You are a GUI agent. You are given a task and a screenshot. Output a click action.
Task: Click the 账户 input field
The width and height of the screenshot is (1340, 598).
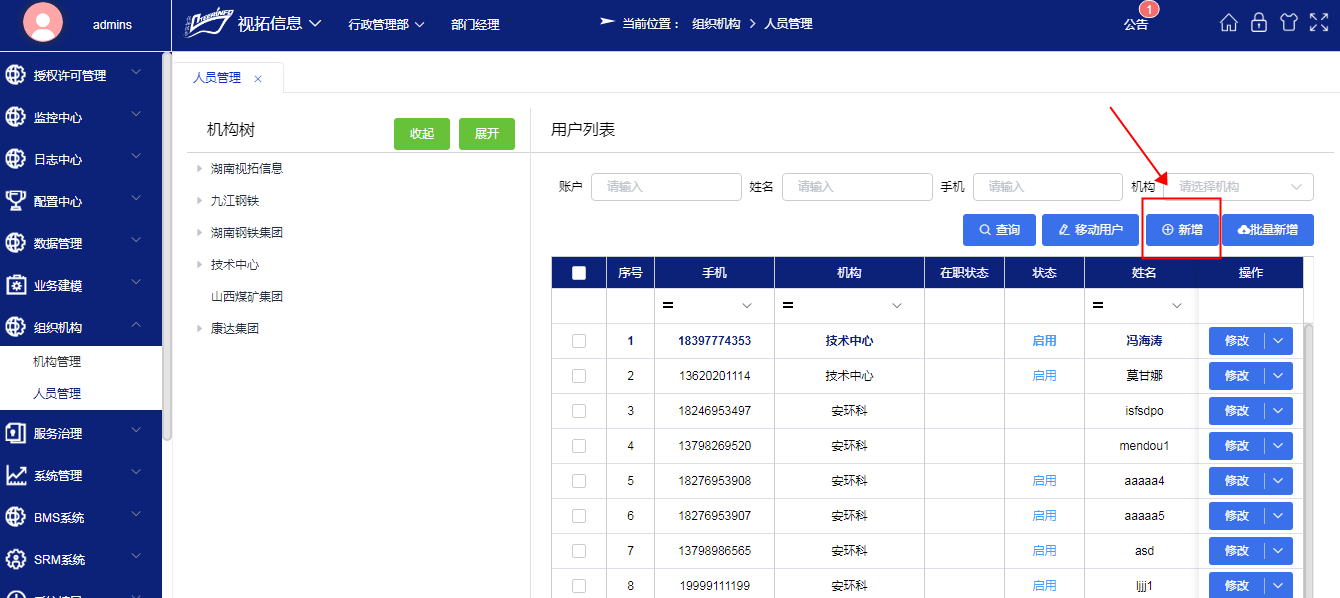pyautogui.click(x=666, y=187)
